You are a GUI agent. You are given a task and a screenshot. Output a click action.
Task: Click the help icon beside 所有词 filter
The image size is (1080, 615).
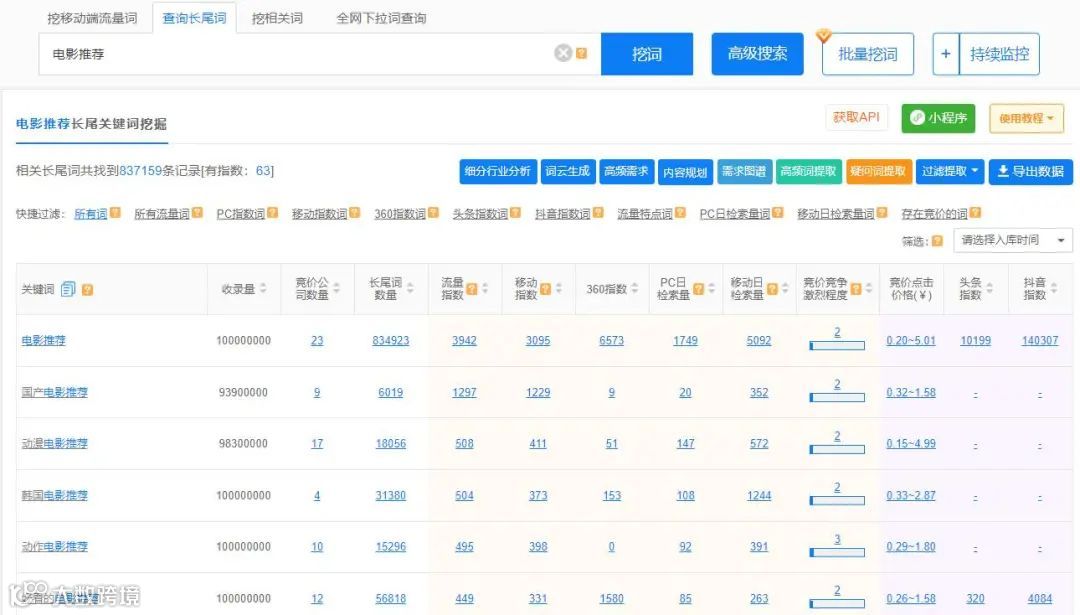(x=115, y=213)
